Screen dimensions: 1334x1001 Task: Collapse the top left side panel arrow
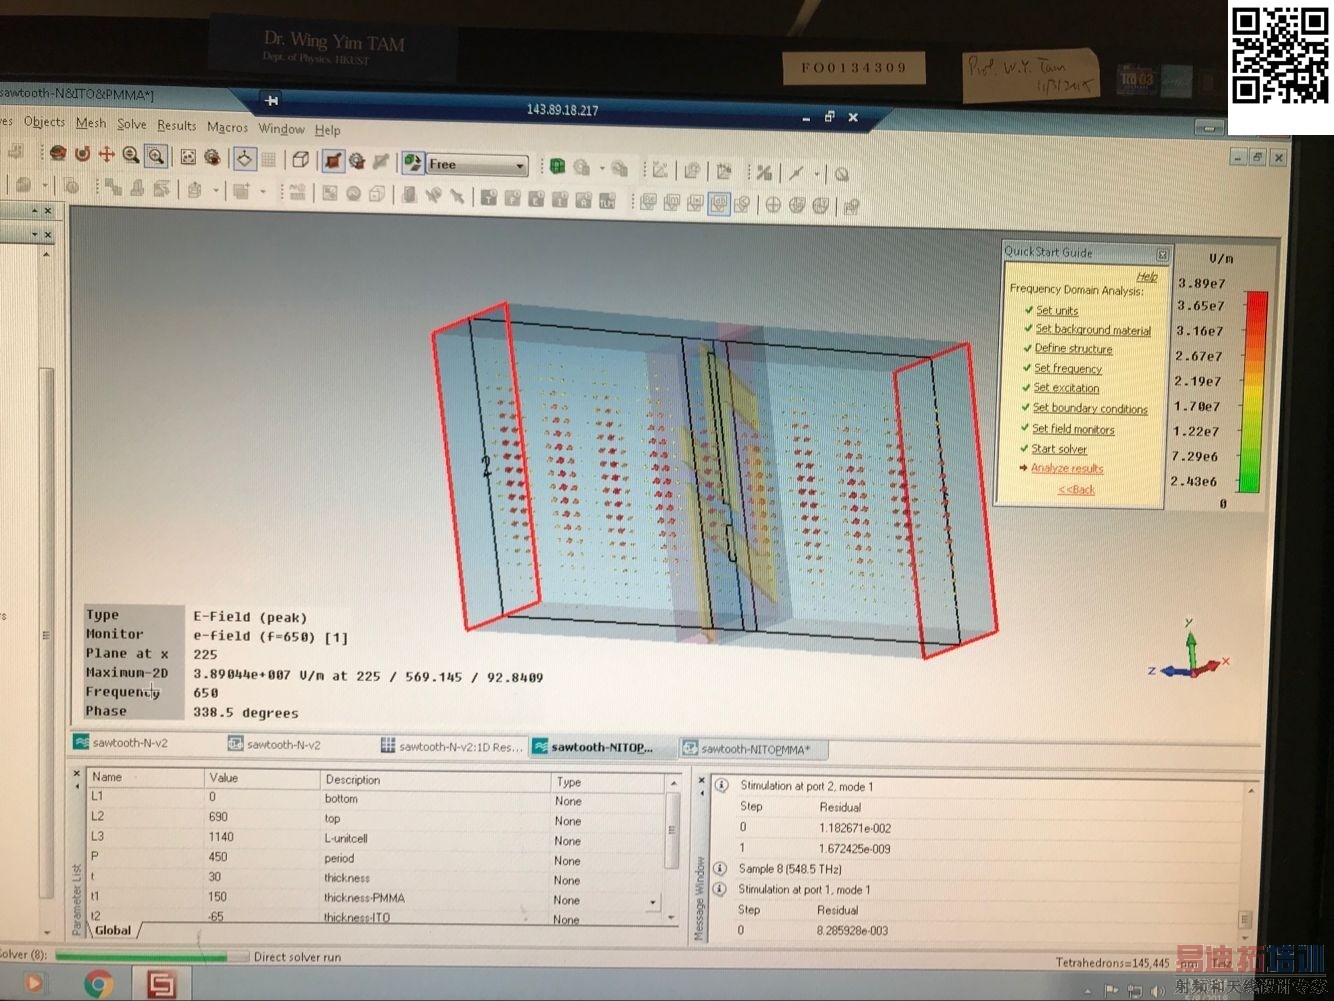point(34,211)
